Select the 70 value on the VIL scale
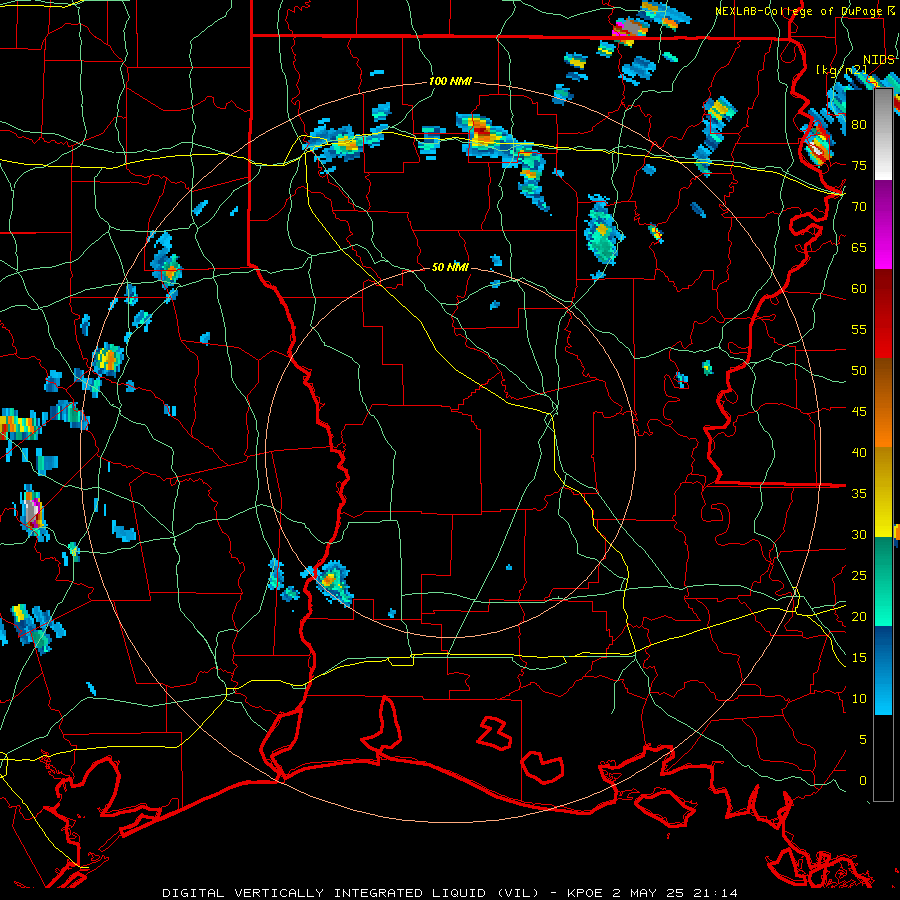The width and height of the screenshot is (900, 900). click(x=859, y=207)
